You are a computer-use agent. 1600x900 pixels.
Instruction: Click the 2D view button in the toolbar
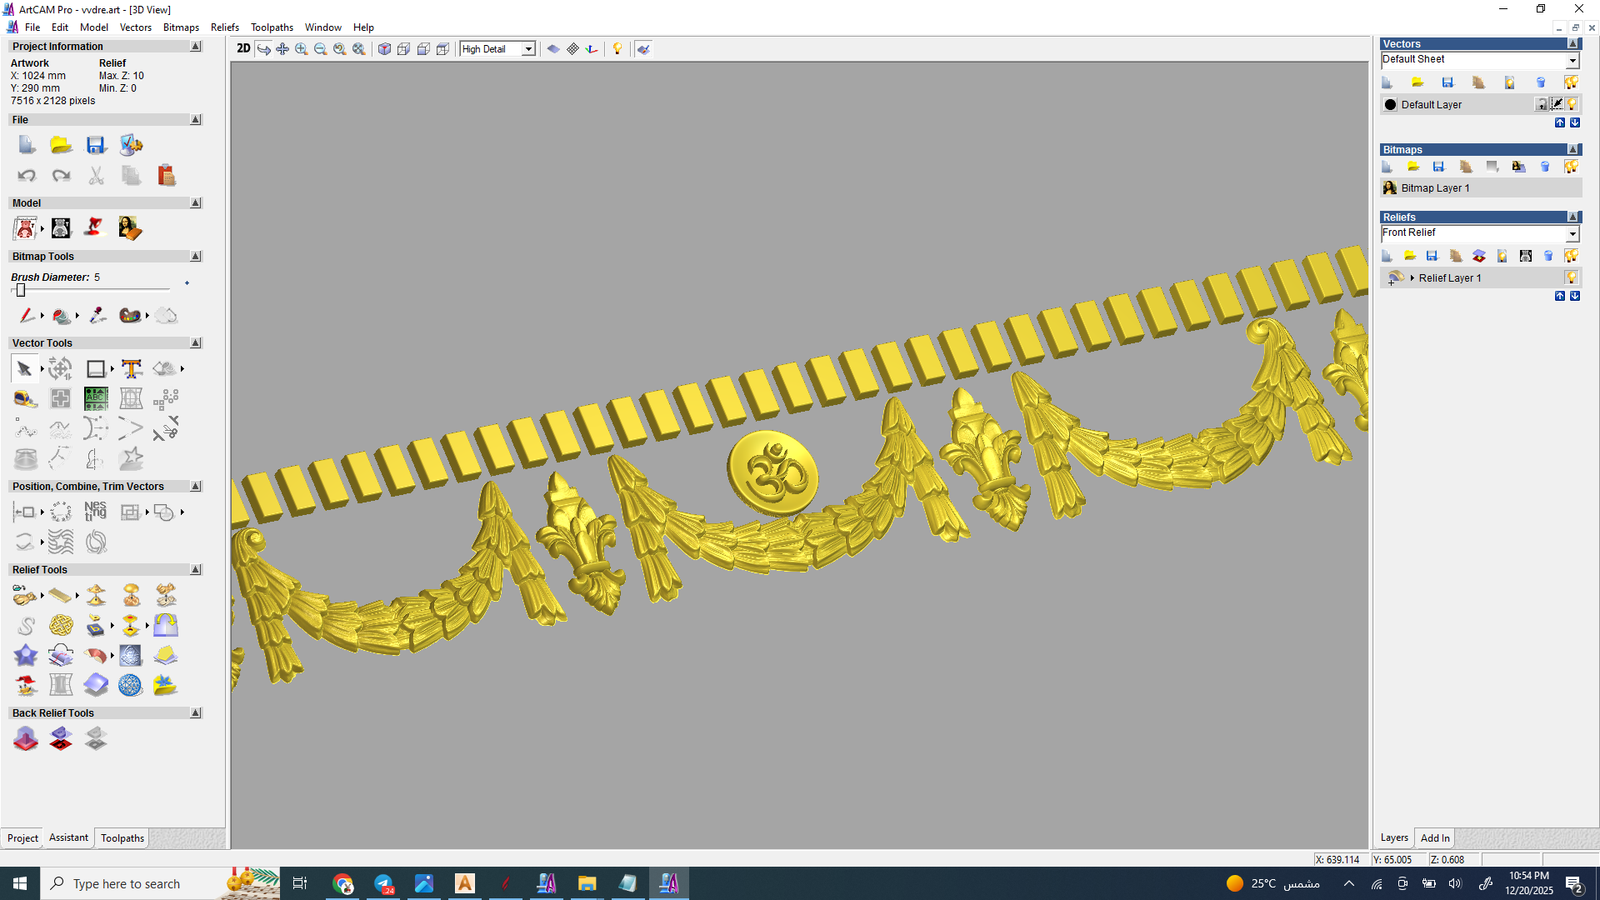point(243,49)
